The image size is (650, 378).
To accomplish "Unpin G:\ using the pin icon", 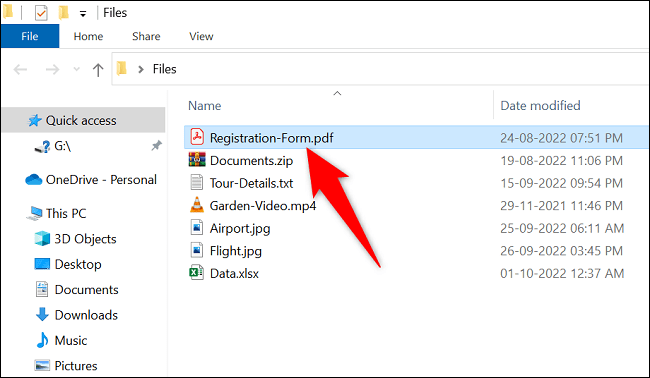I will pos(156,146).
